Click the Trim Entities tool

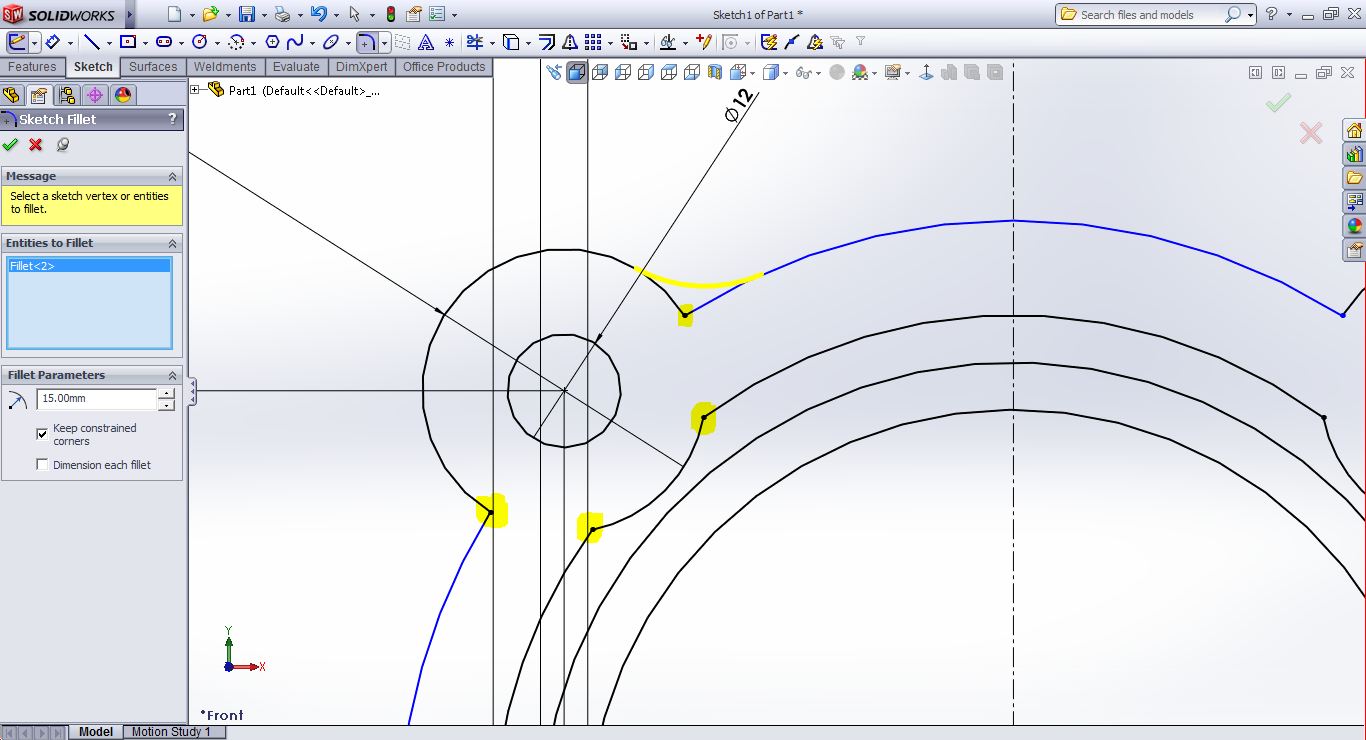pos(475,42)
